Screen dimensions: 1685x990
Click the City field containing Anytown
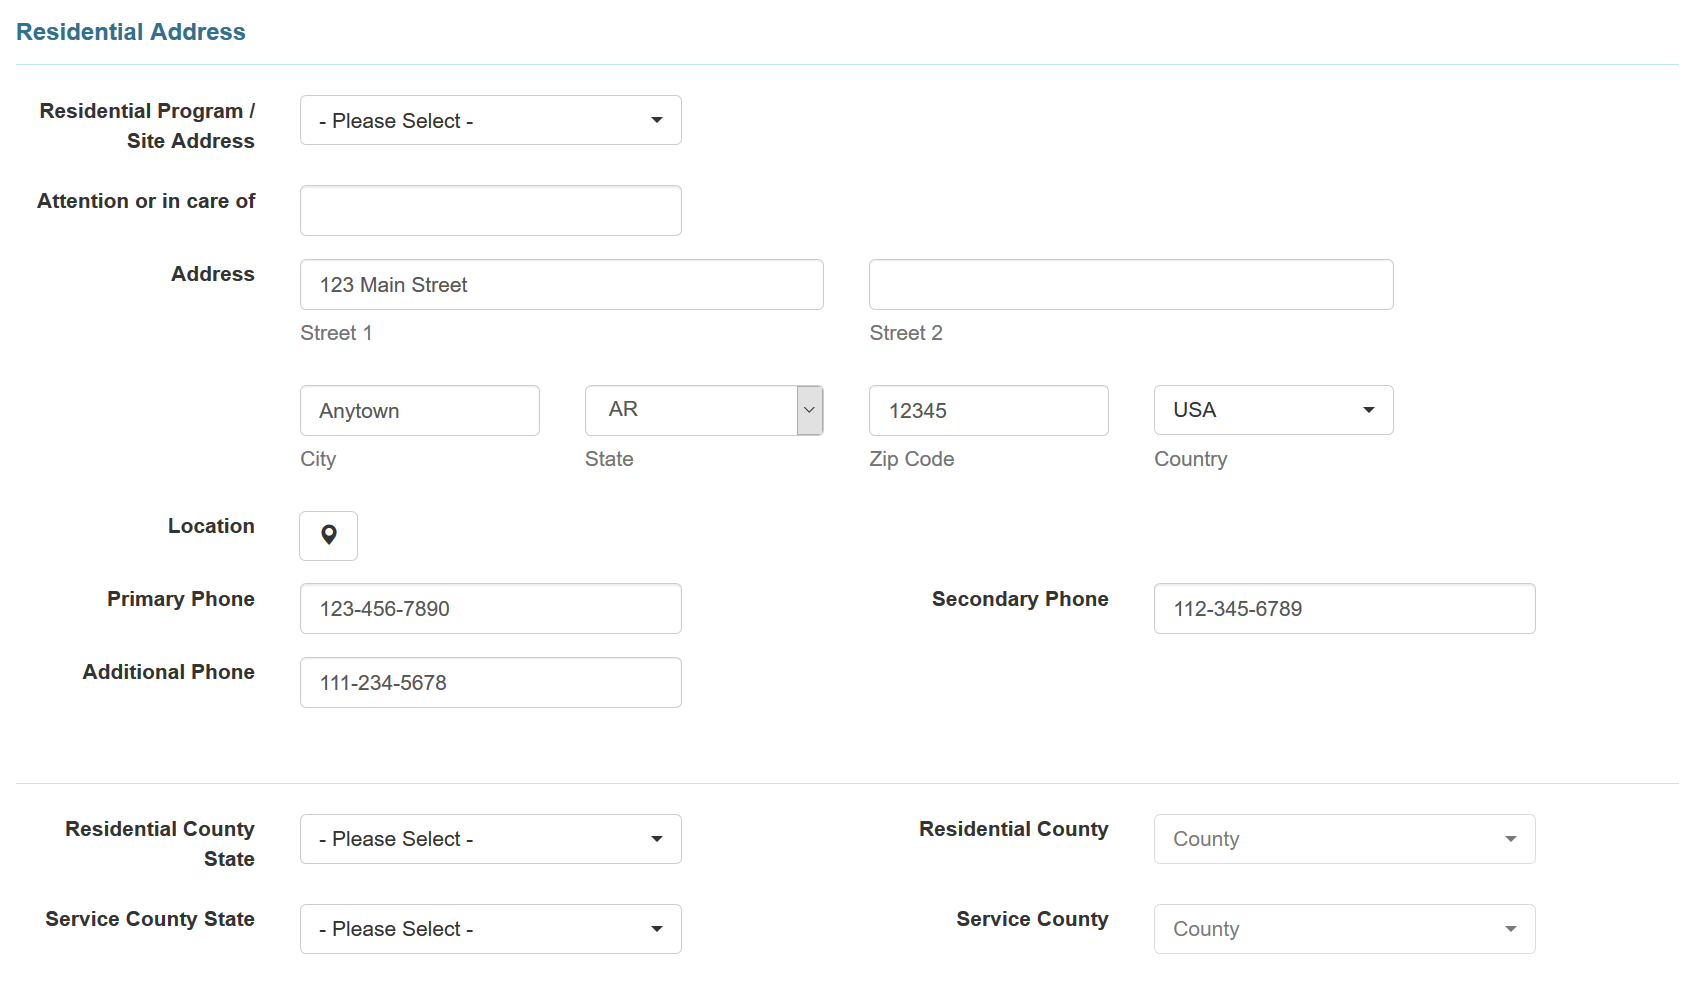[x=419, y=411]
